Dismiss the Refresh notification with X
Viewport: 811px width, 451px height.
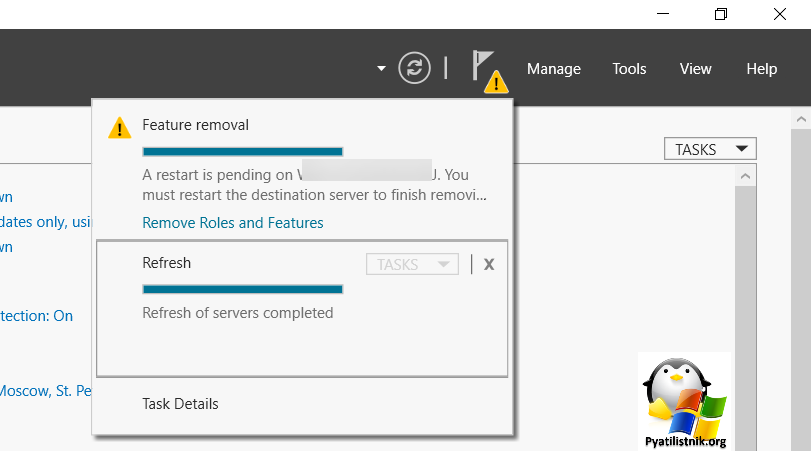click(x=489, y=264)
